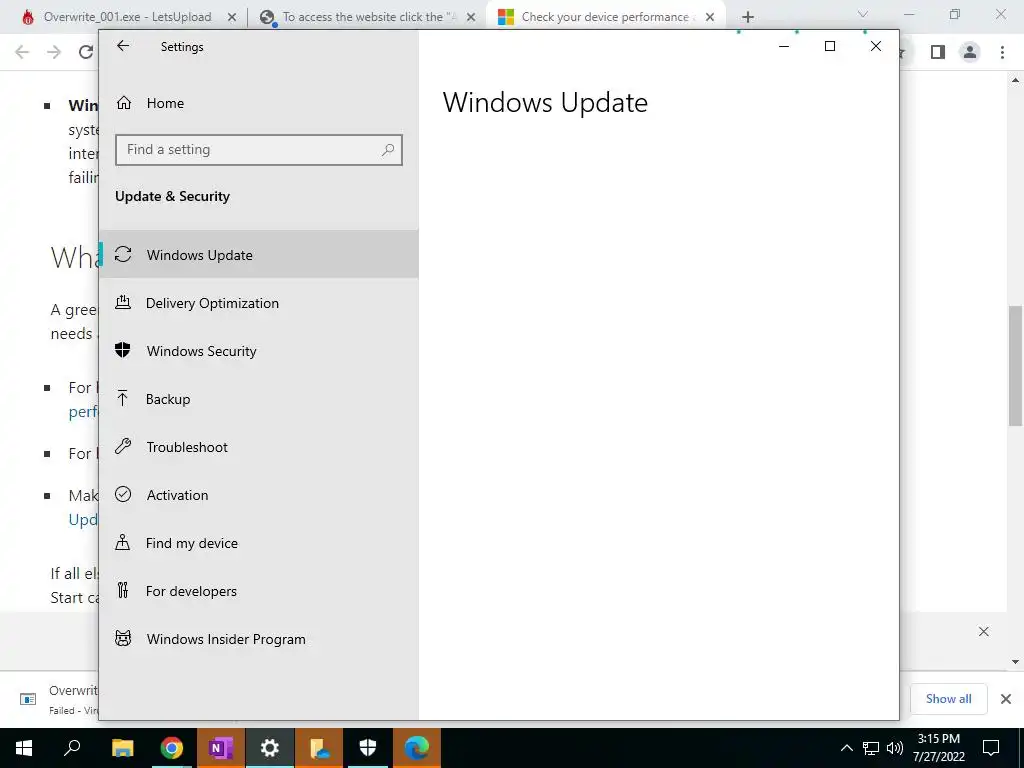Maximize the Settings window
The width and height of the screenshot is (1024, 768).
click(x=830, y=46)
